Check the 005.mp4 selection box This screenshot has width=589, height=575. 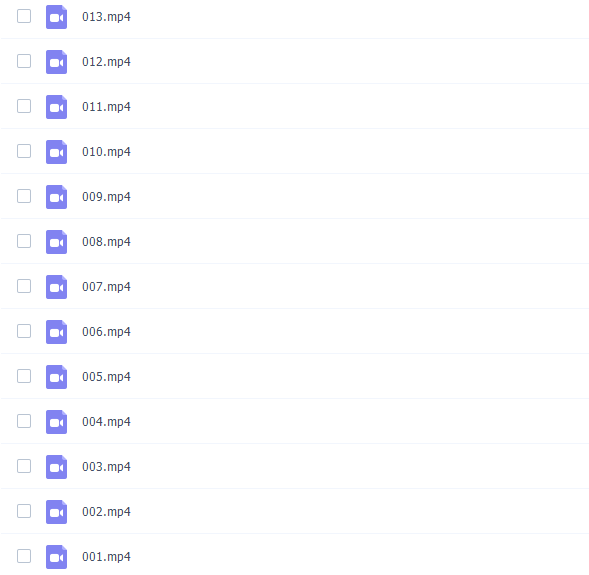24,376
